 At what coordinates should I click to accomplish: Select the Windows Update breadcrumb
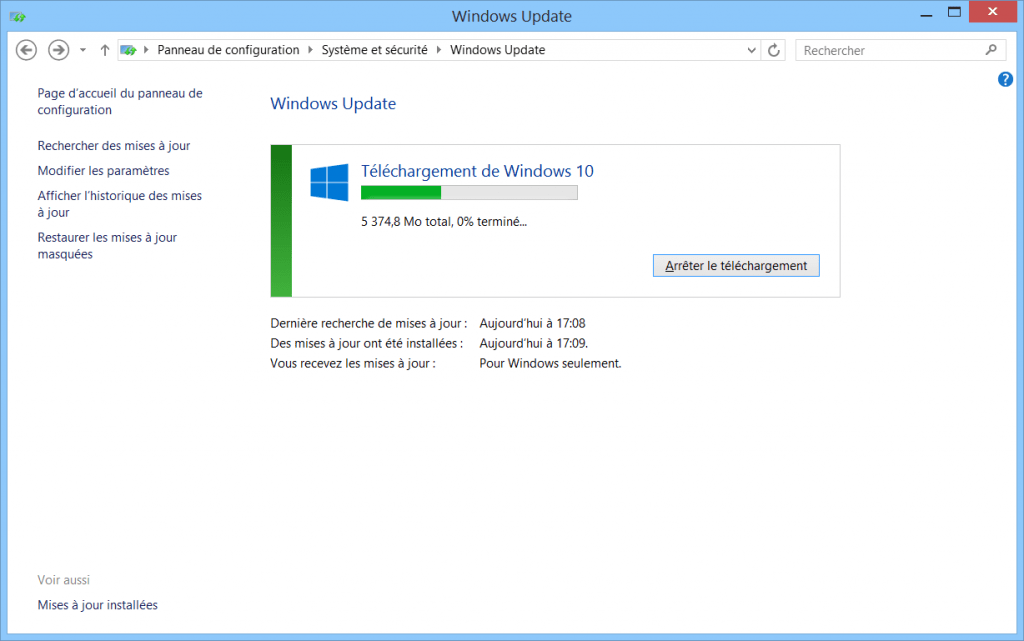coord(498,50)
